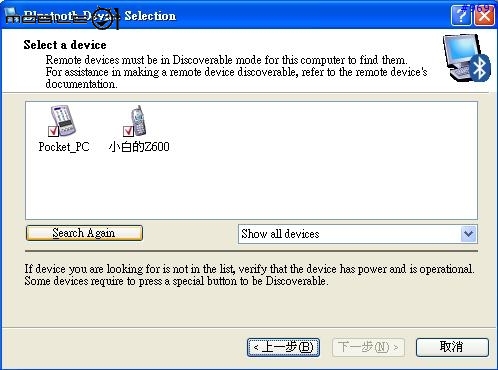Toggle the checkmark on 小白的Z600 device
Image resolution: width=498 pixels, height=370 pixels.
128,131
